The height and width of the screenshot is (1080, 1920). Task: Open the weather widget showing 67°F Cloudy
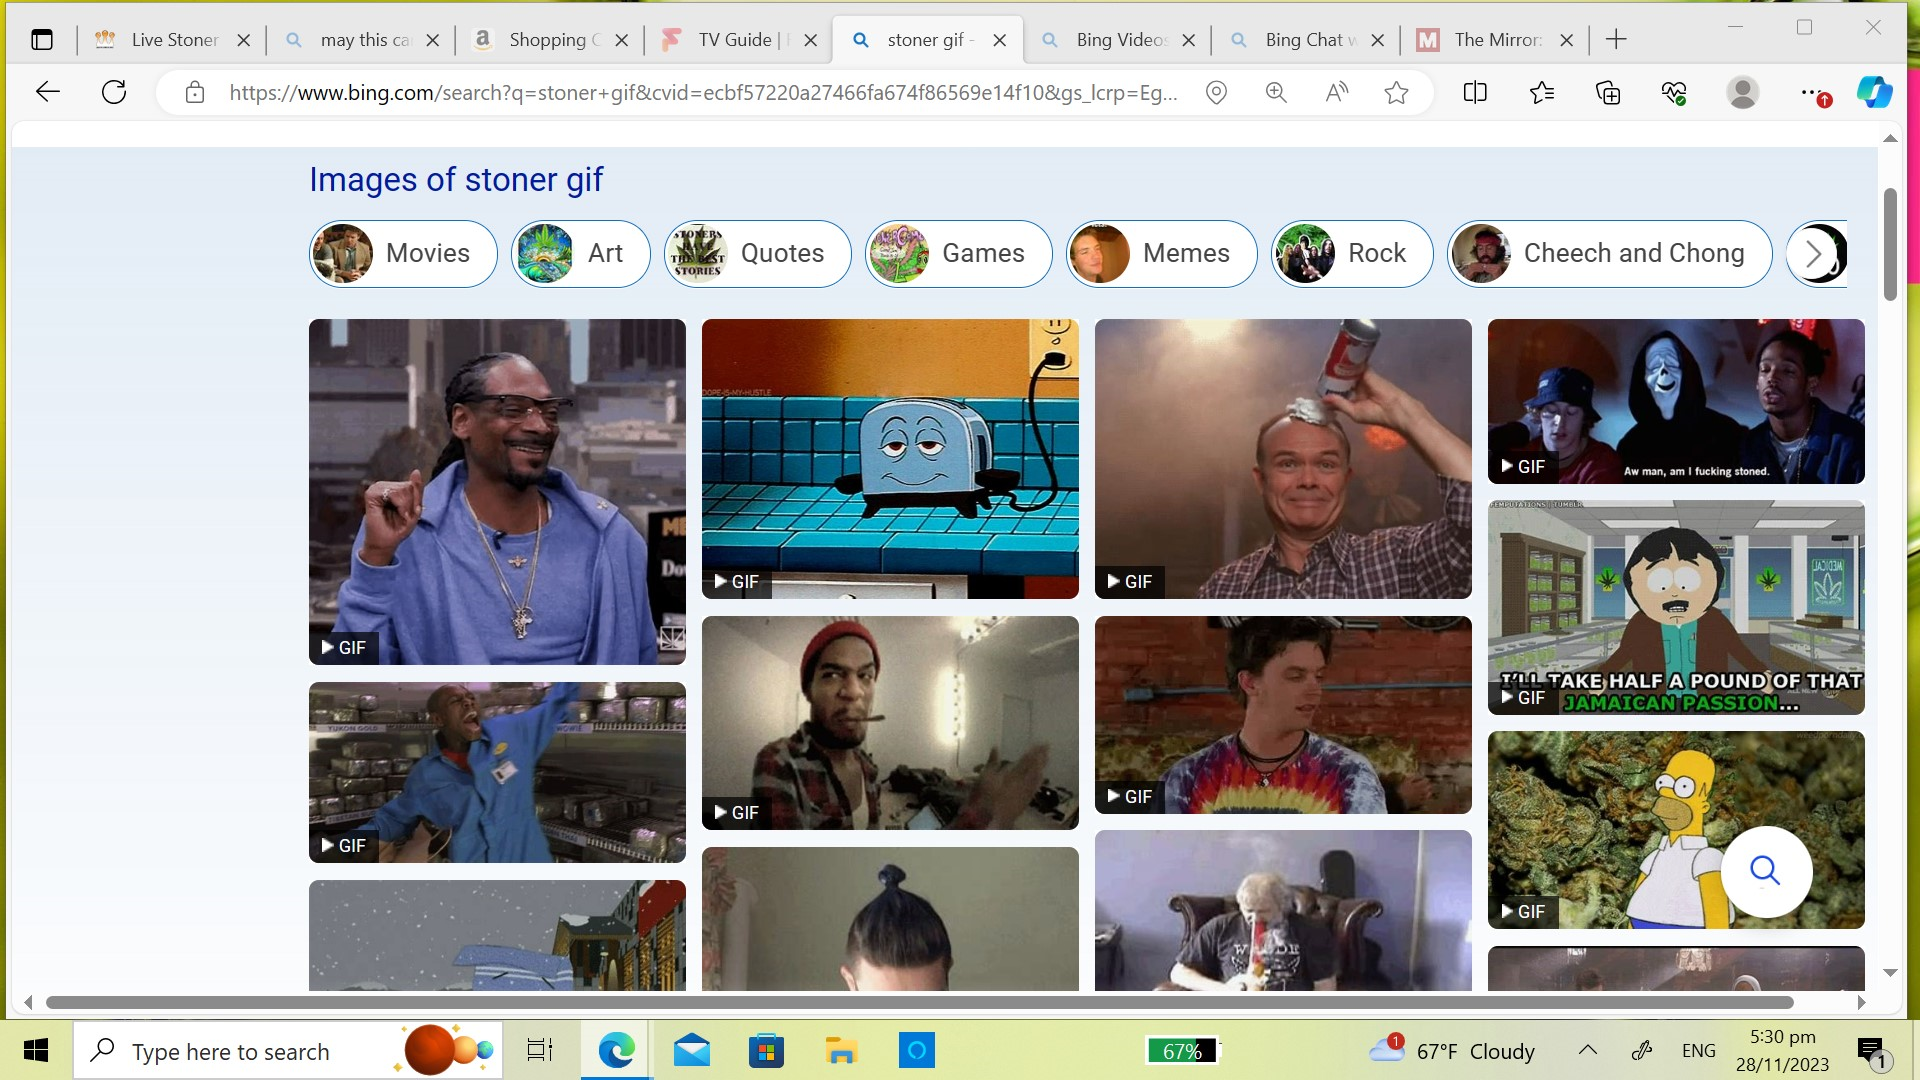click(x=1452, y=1051)
